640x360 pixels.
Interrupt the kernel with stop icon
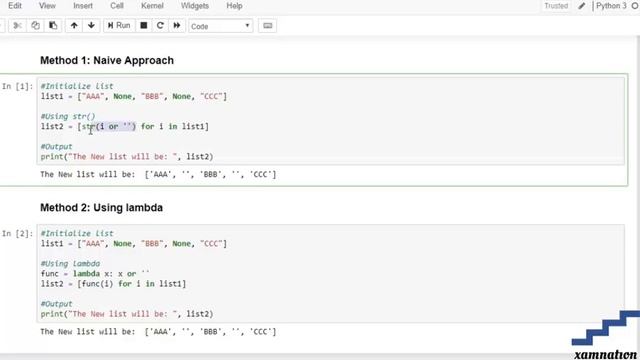point(144,26)
